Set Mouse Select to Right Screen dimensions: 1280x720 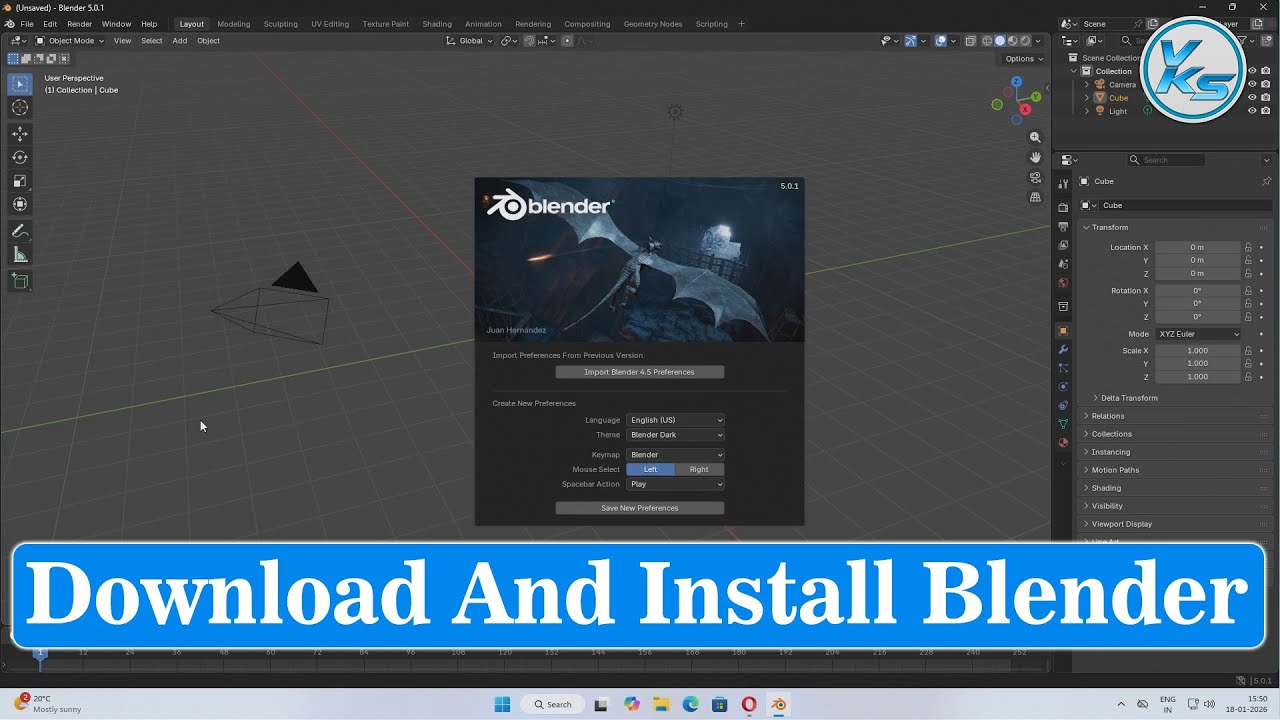699,469
